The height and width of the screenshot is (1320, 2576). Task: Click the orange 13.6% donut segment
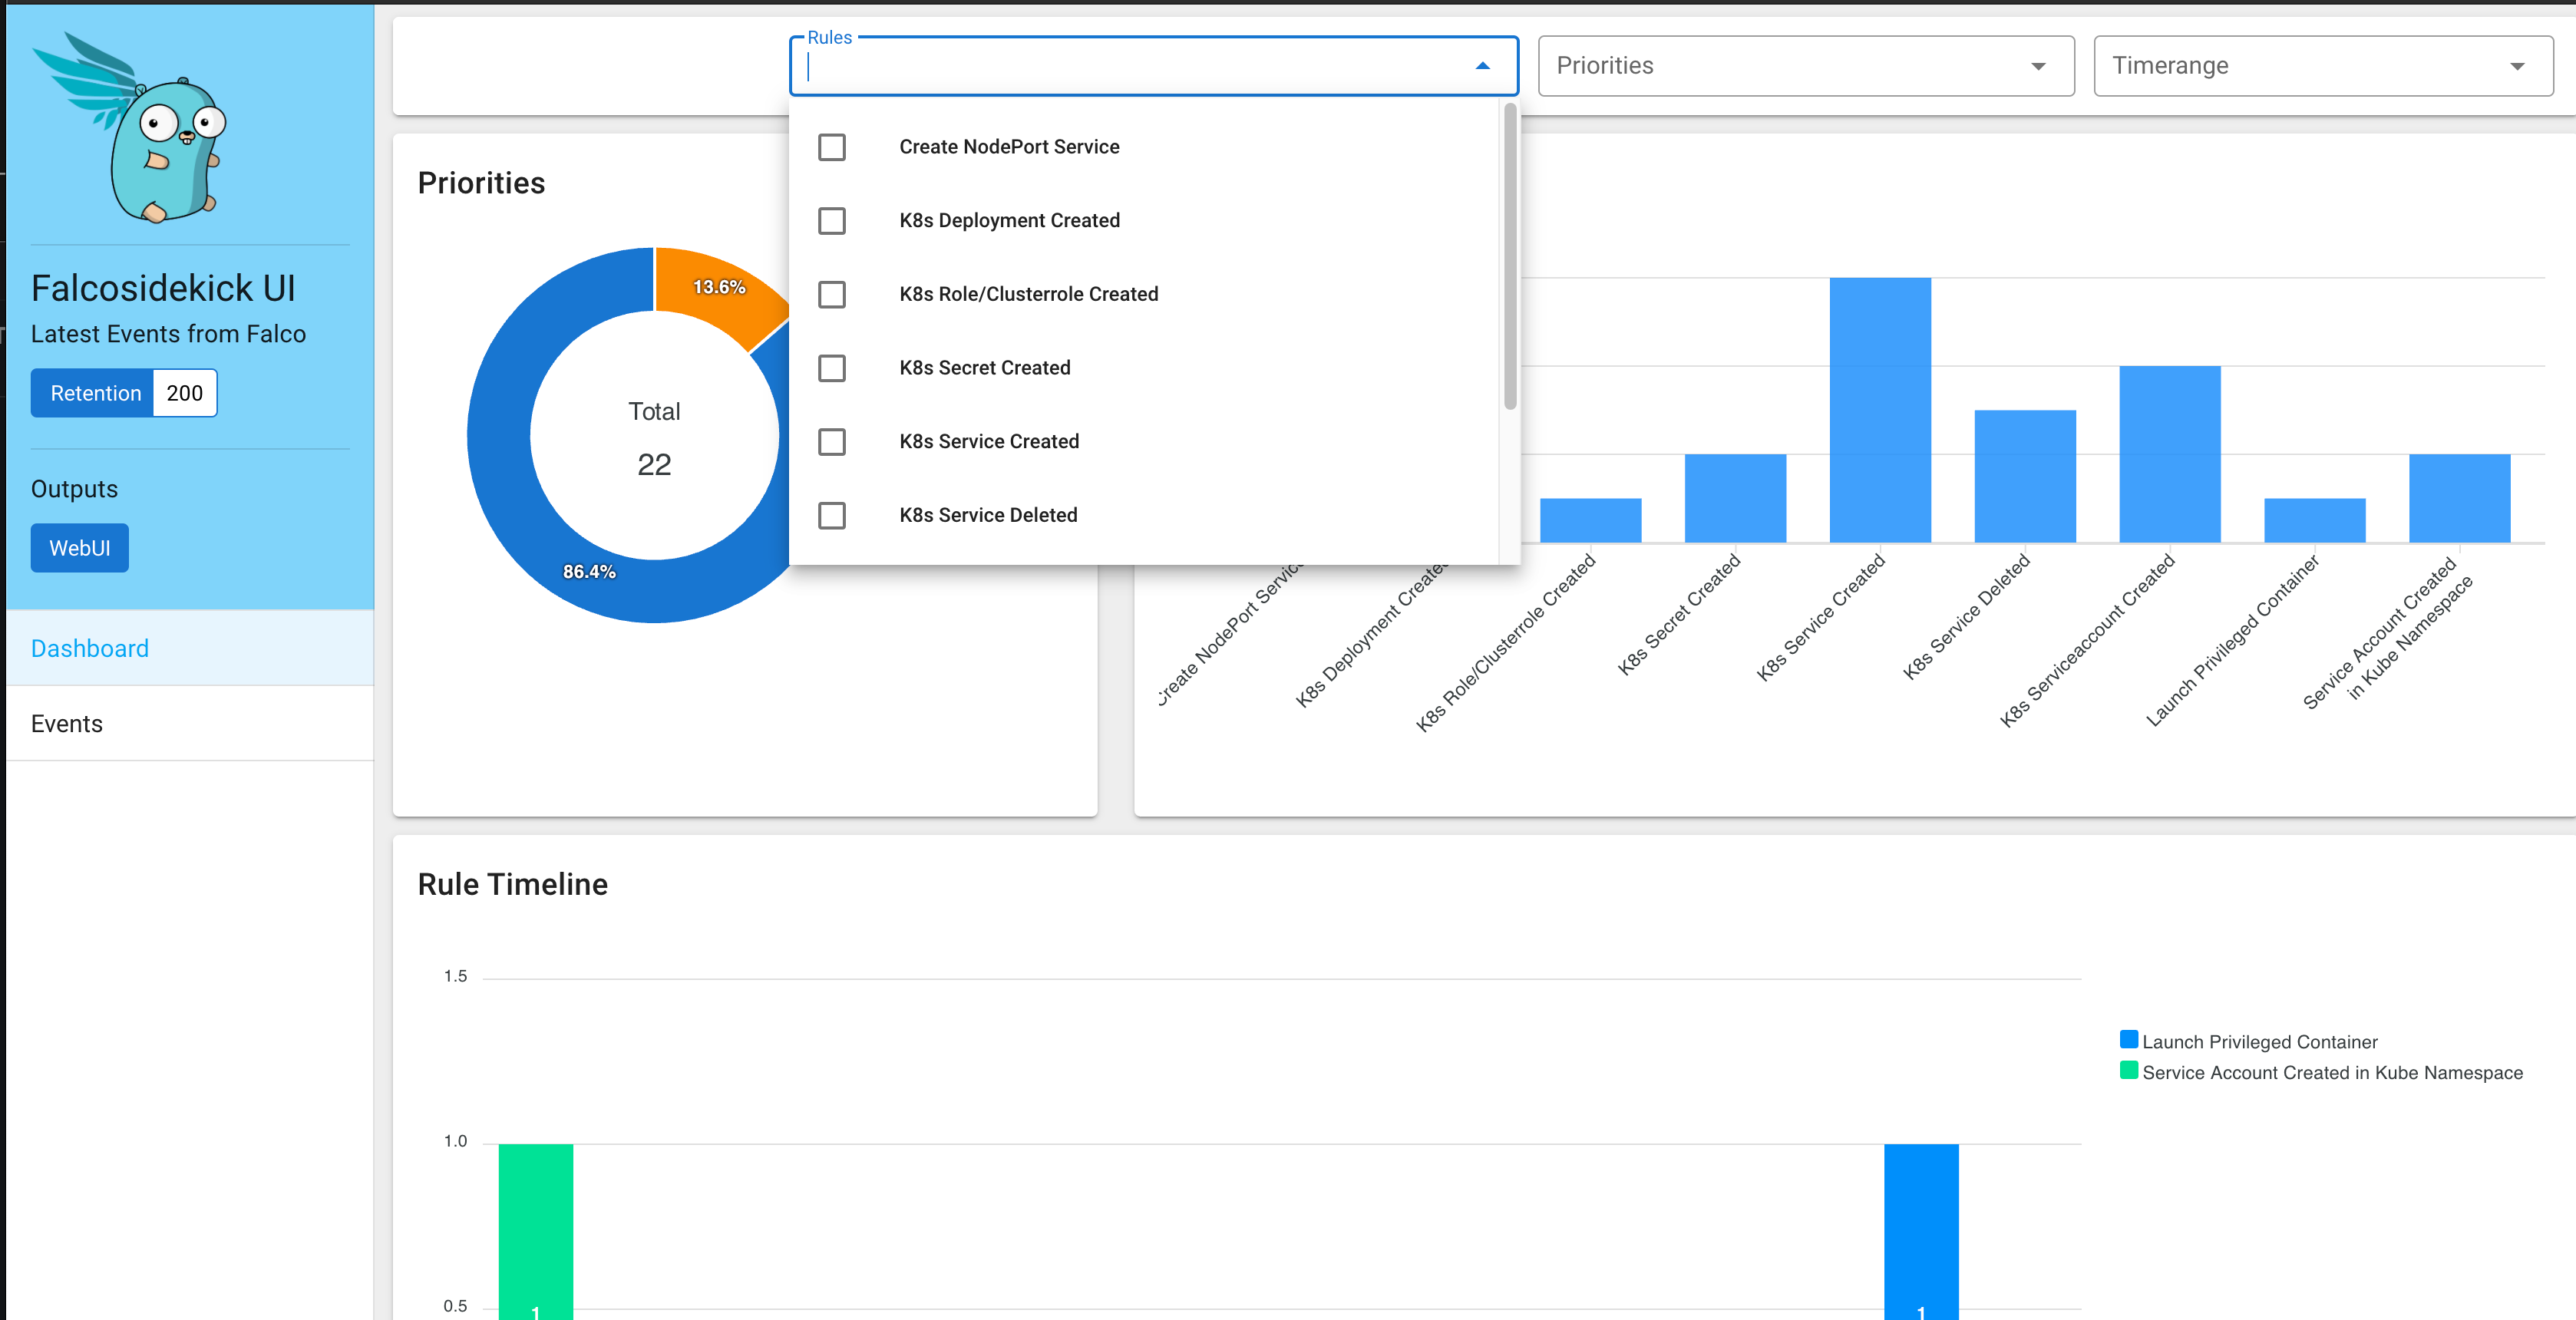click(720, 287)
